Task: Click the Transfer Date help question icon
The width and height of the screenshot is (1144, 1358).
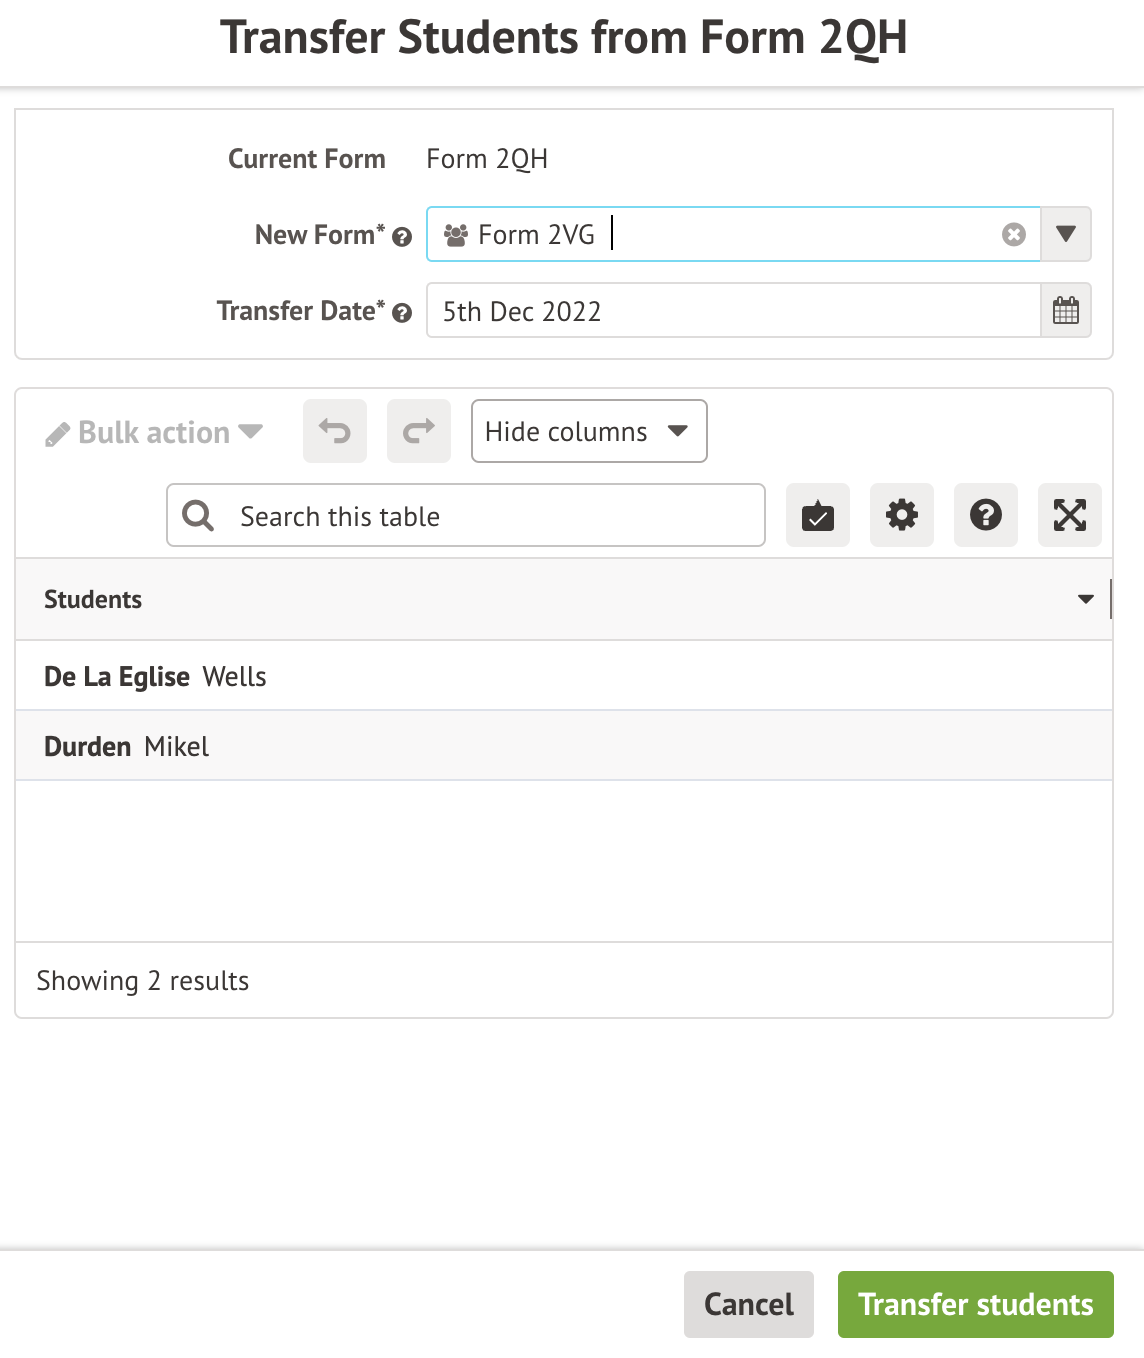Action: point(402,313)
